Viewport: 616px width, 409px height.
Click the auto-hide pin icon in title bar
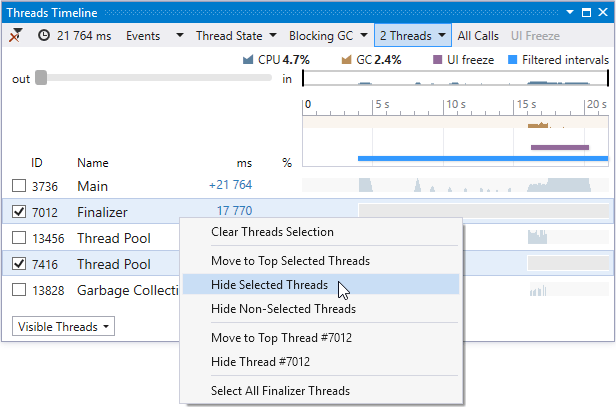point(587,12)
